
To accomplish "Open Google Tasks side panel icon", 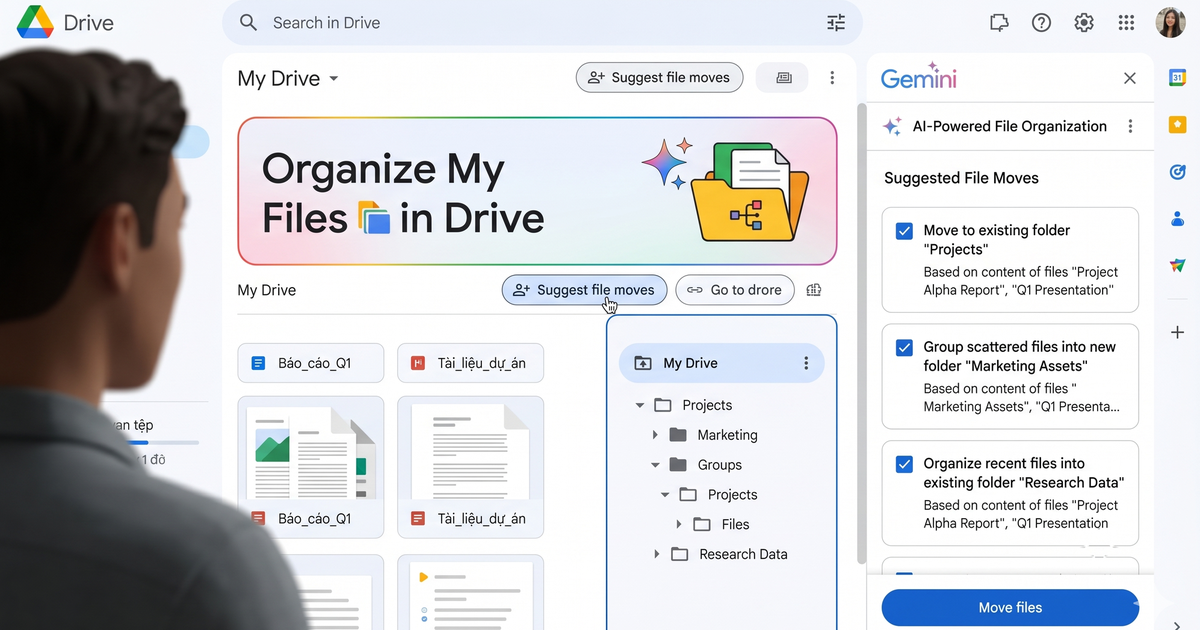I will [1178, 172].
